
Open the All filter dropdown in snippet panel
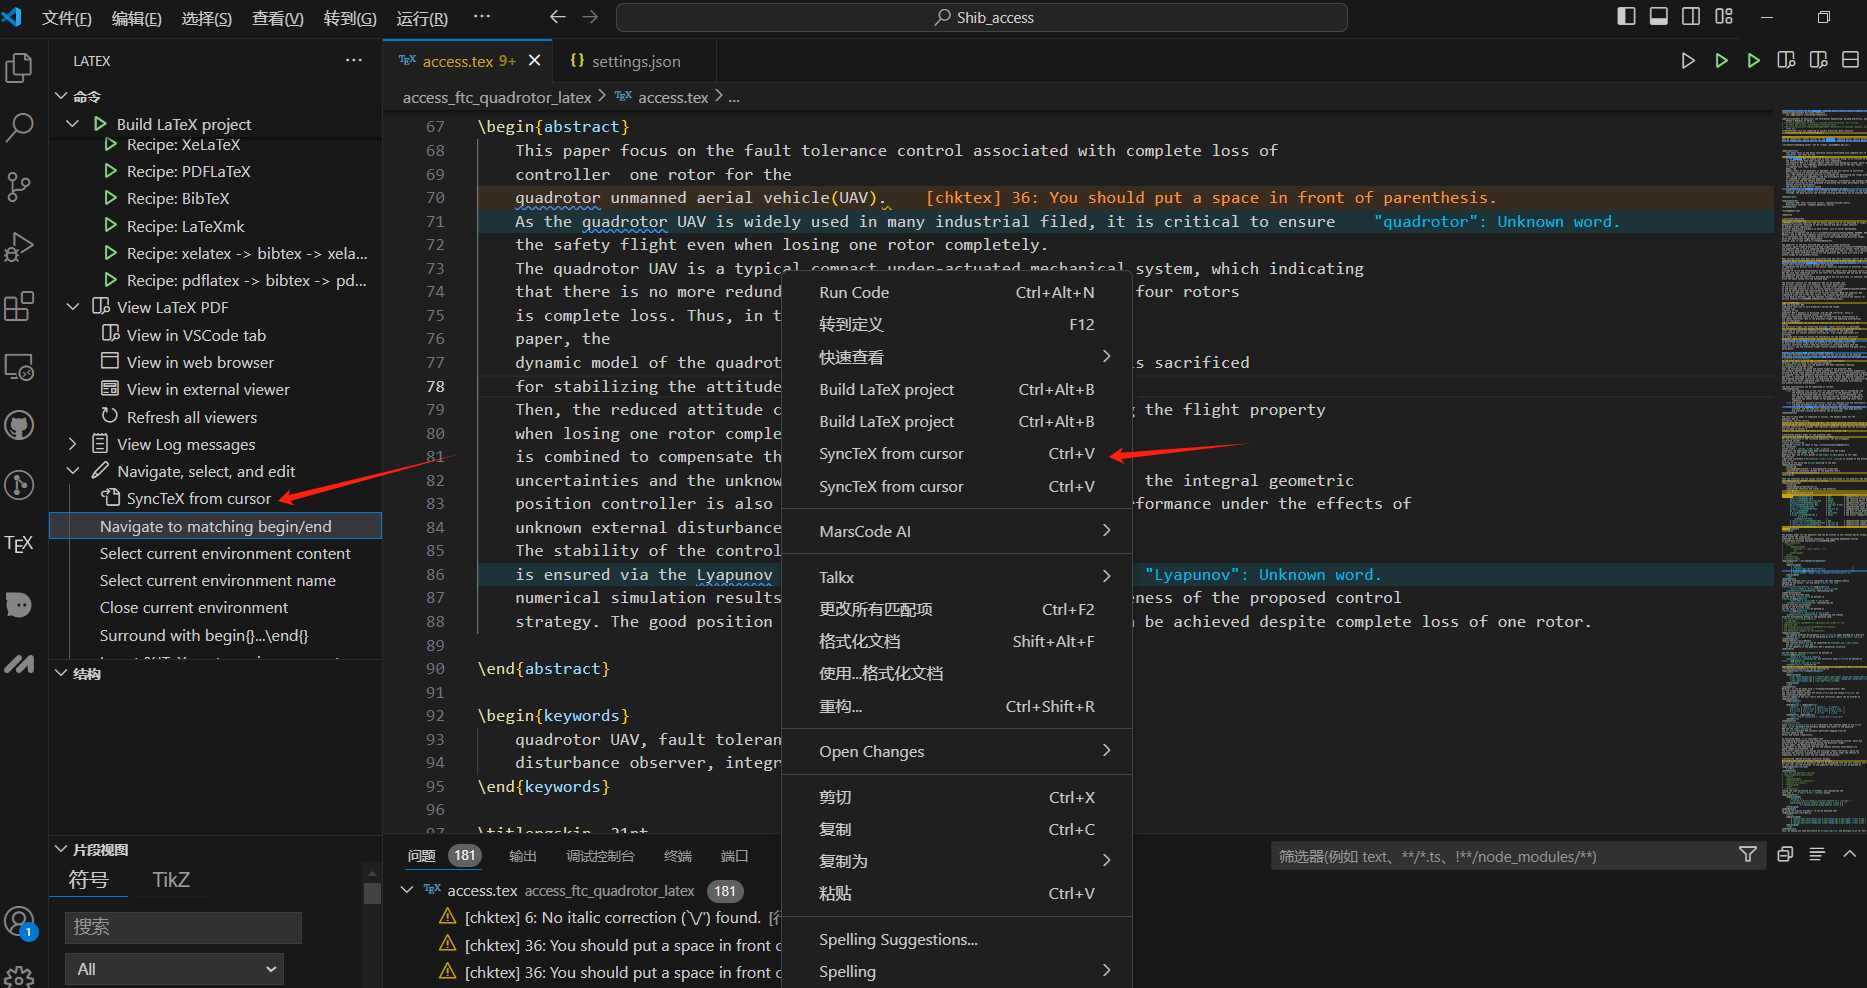(x=173, y=968)
